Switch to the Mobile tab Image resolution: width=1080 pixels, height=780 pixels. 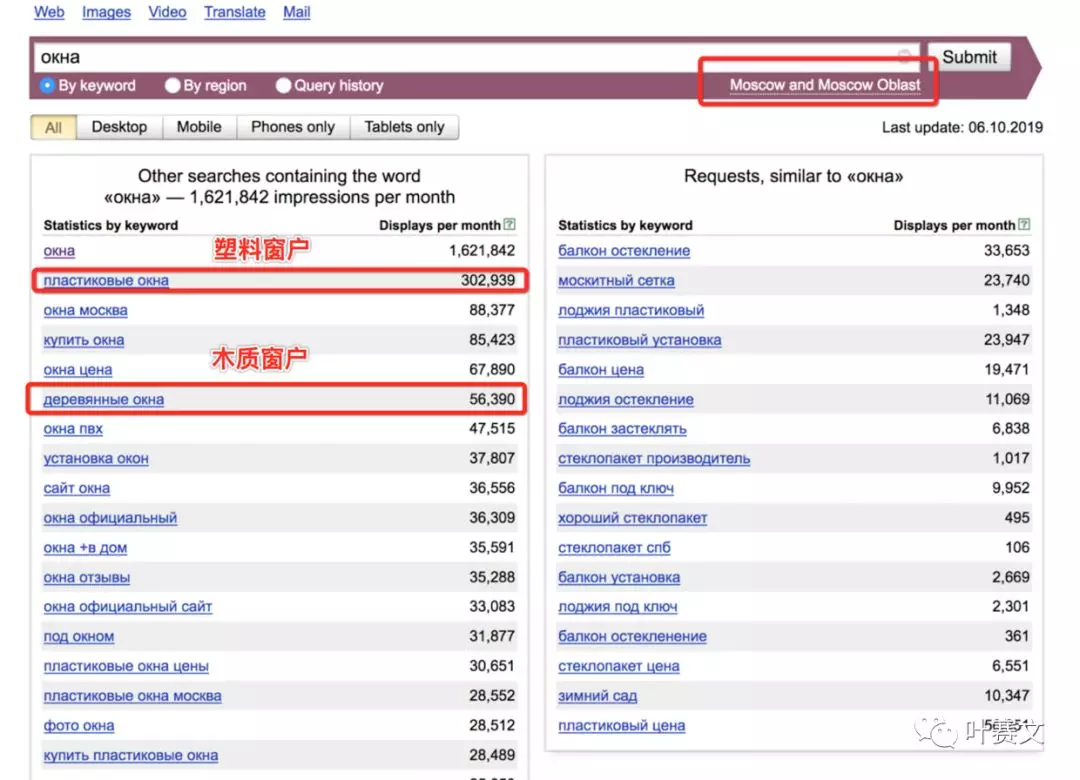point(198,127)
